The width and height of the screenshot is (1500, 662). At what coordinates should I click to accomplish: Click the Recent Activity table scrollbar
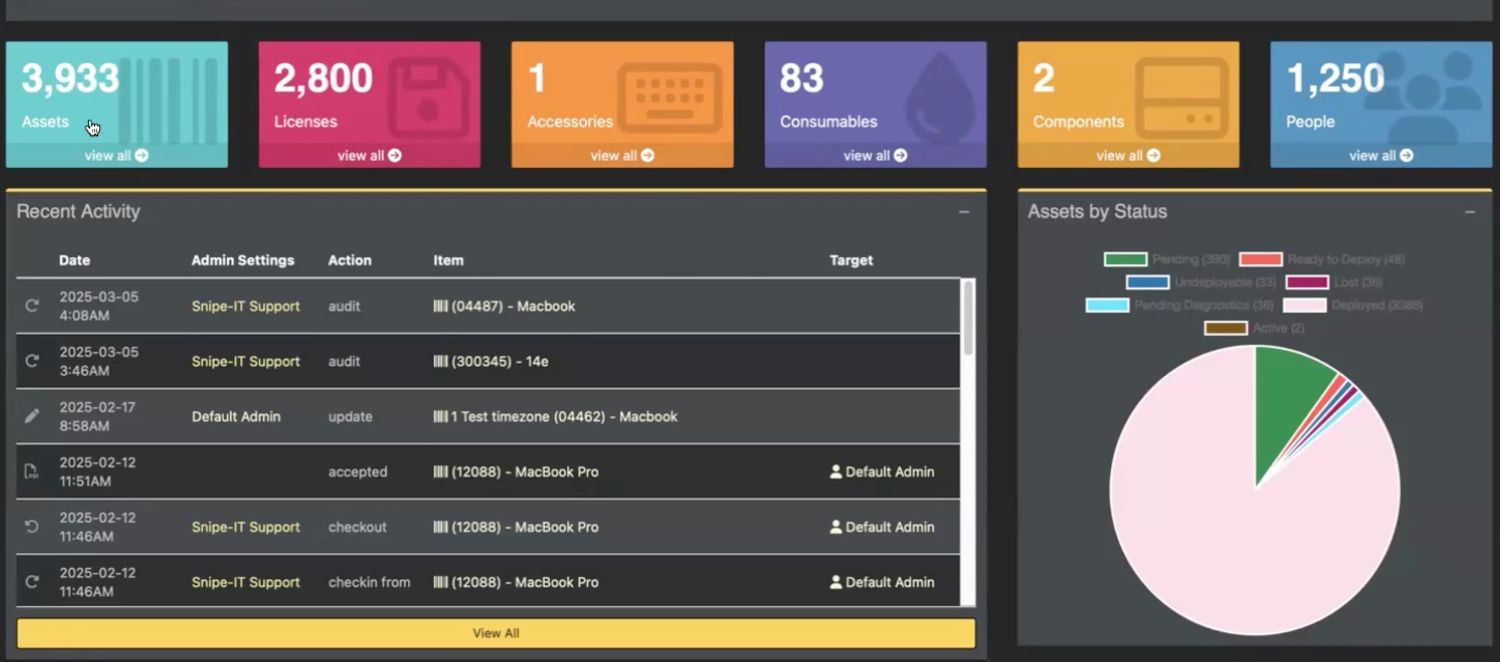[x=968, y=318]
